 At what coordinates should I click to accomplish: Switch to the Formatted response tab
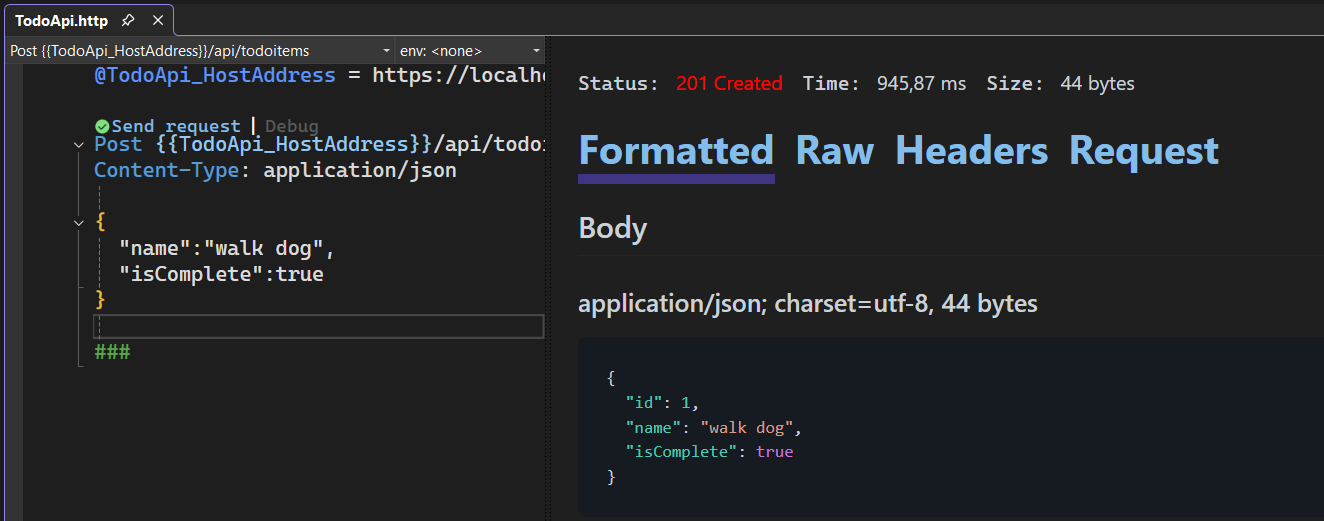coord(676,151)
